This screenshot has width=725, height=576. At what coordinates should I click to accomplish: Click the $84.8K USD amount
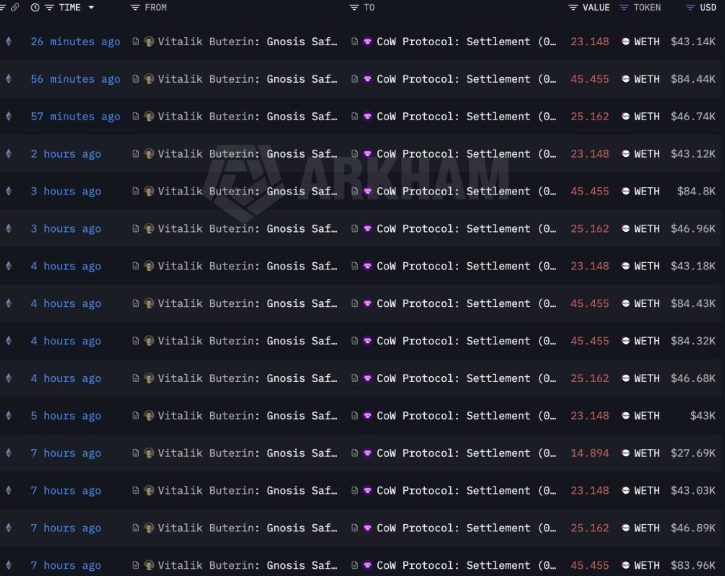[x=696, y=191]
